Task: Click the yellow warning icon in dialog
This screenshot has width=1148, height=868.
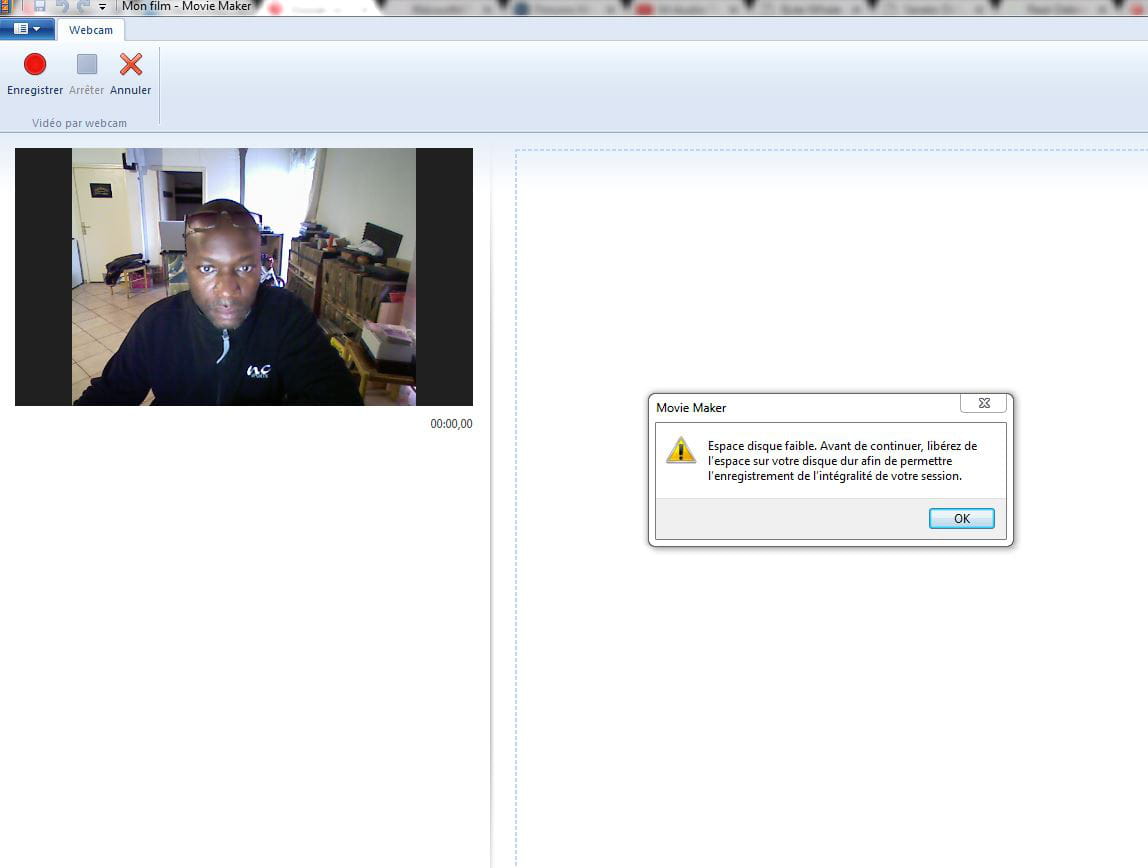Action: coord(681,450)
